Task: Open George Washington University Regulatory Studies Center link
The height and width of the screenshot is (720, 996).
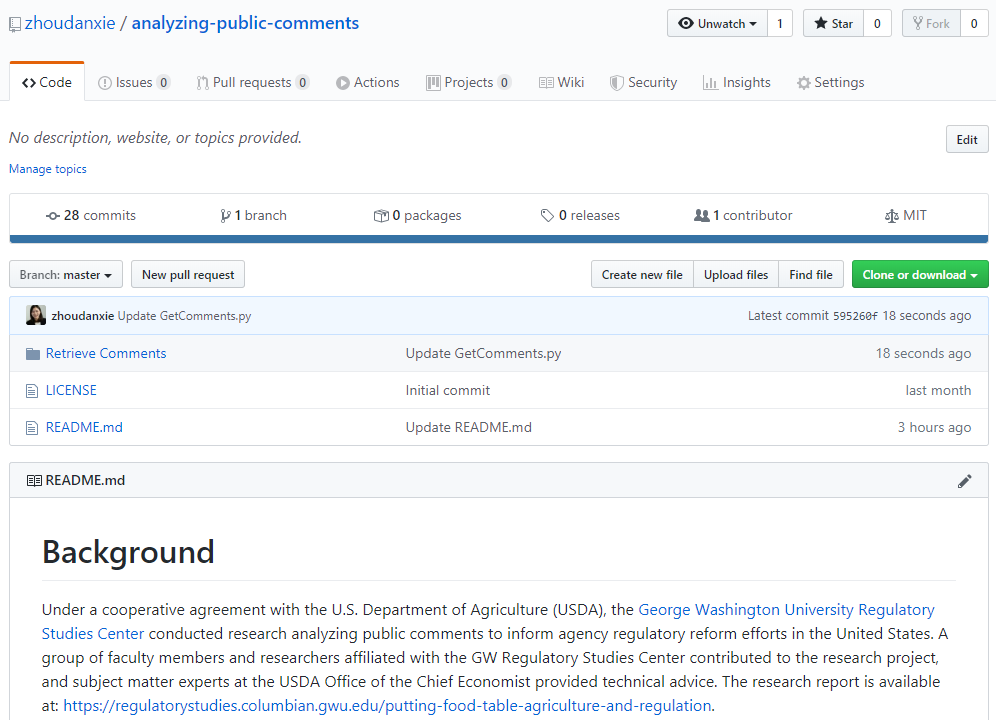Action: pos(488,622)
